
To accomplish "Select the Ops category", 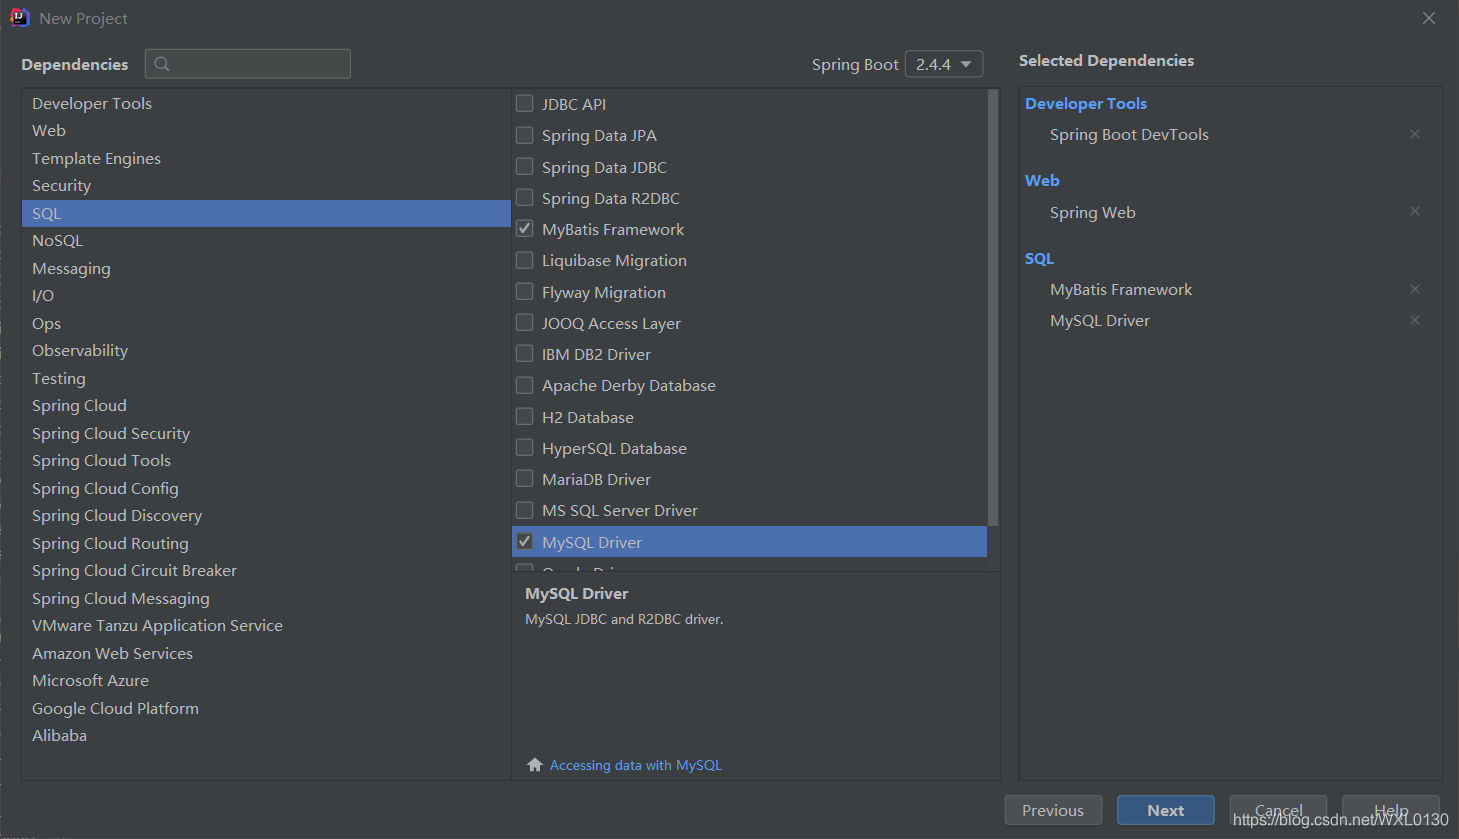I will point(266,323).
